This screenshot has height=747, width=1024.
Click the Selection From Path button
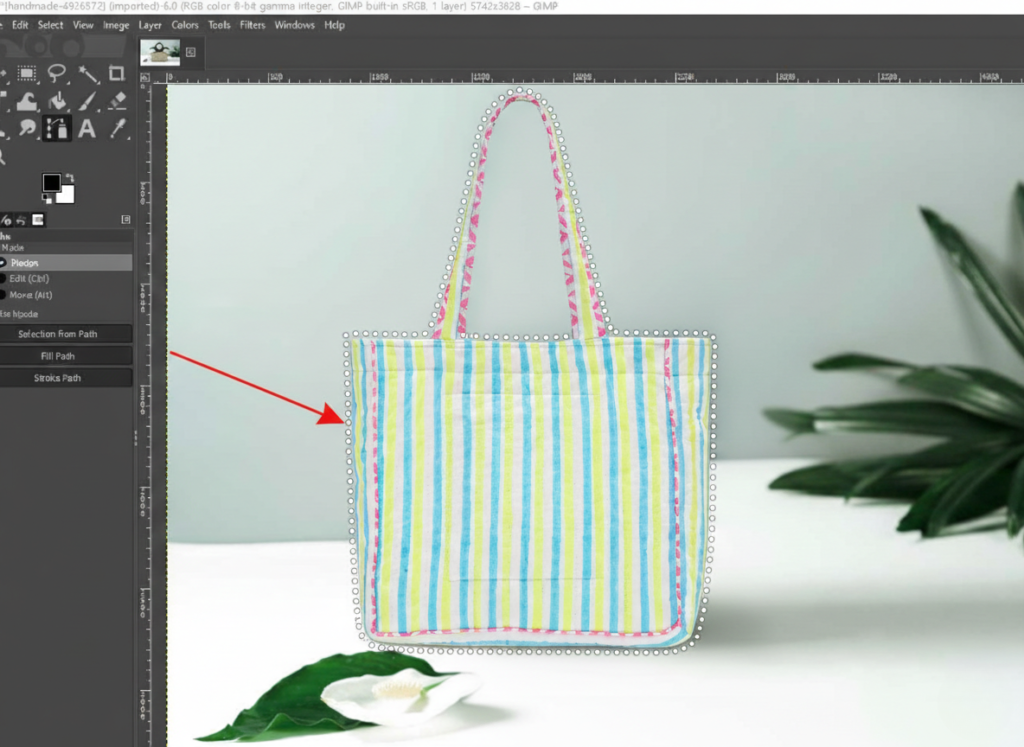(x=66, y=333)
